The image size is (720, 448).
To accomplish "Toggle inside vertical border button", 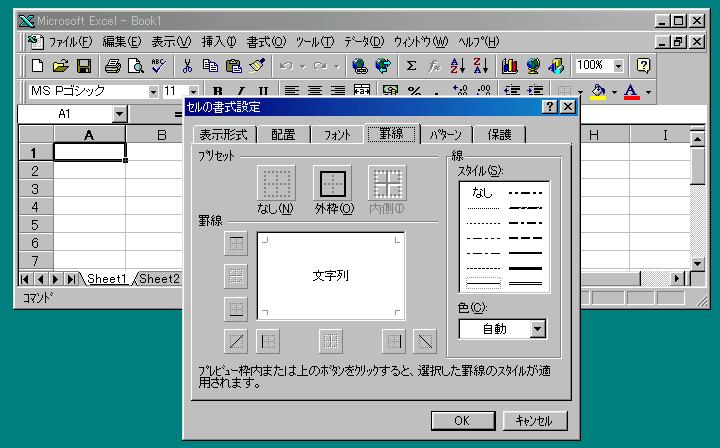I will click(331, 342).
